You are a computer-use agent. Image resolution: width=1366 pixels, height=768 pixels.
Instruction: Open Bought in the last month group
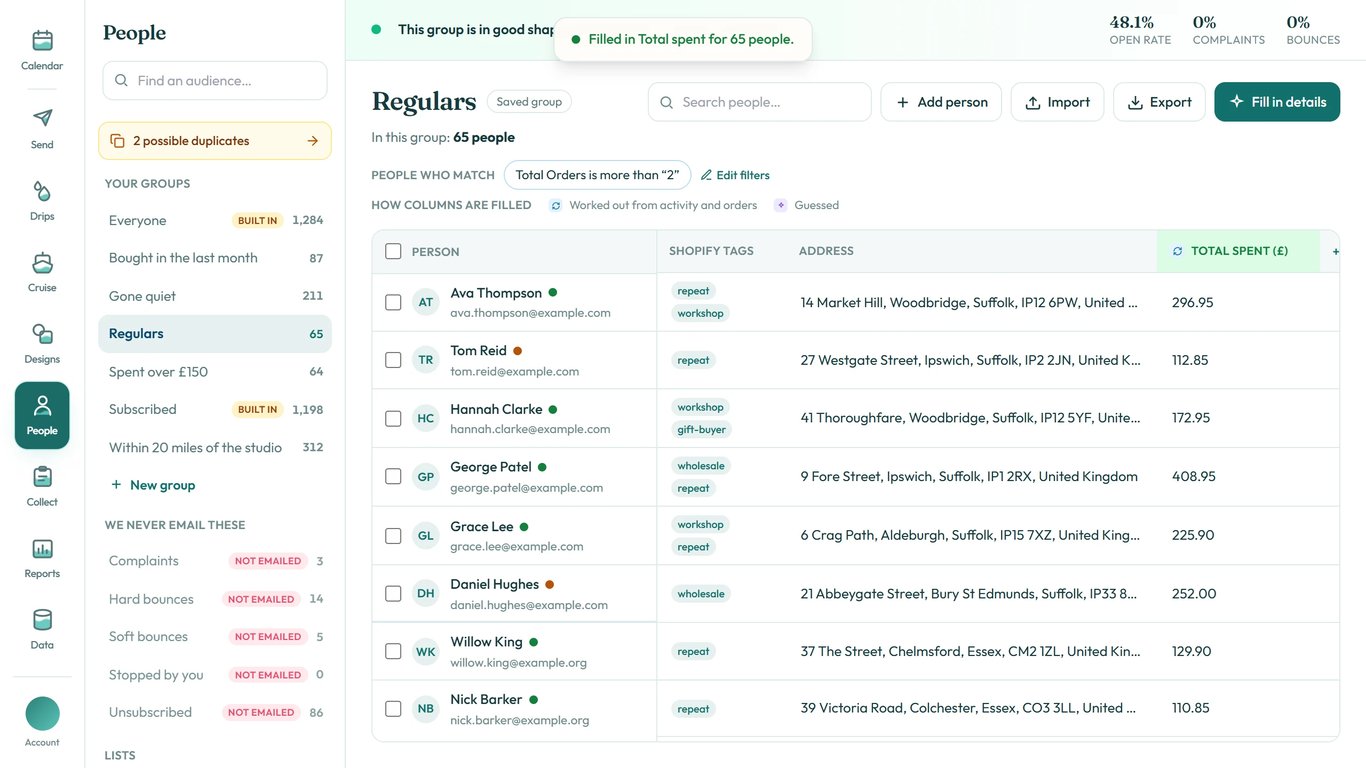click(215, 258)
